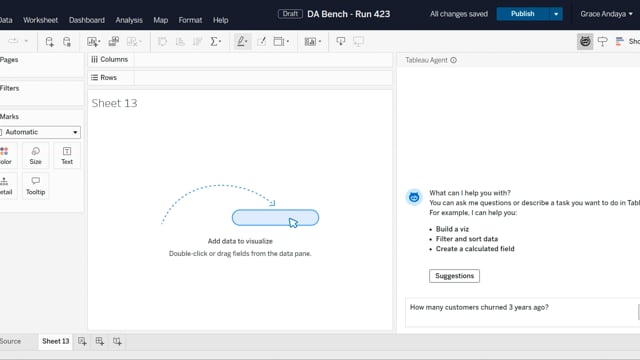Screen dimensions: 640x360
Task: Open the Text marks card
Action: click(67, 156)
